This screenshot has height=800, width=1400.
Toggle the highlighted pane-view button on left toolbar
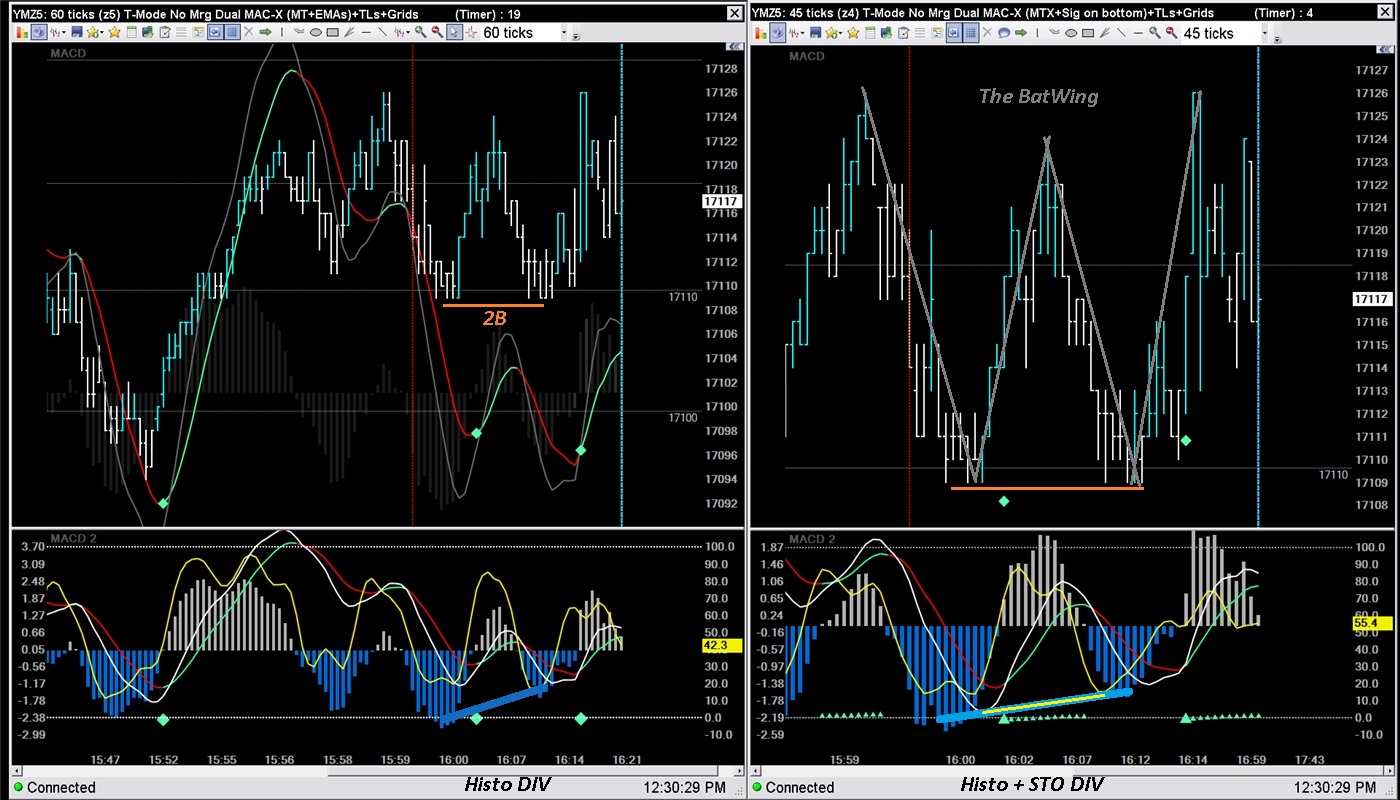point(214,32)
